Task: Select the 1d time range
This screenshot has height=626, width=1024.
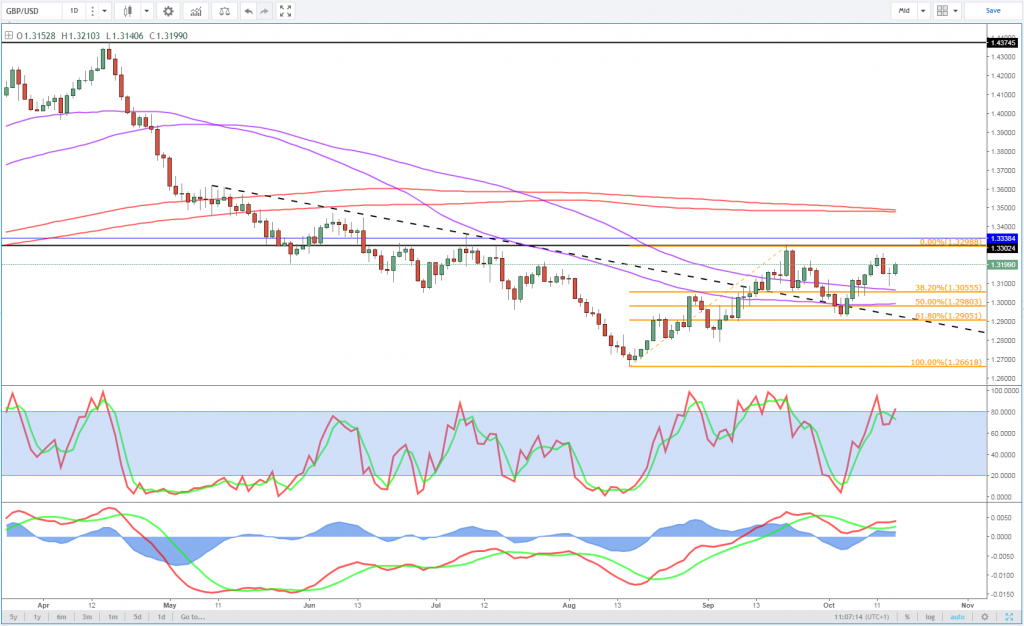Action: tap(161, 617)
